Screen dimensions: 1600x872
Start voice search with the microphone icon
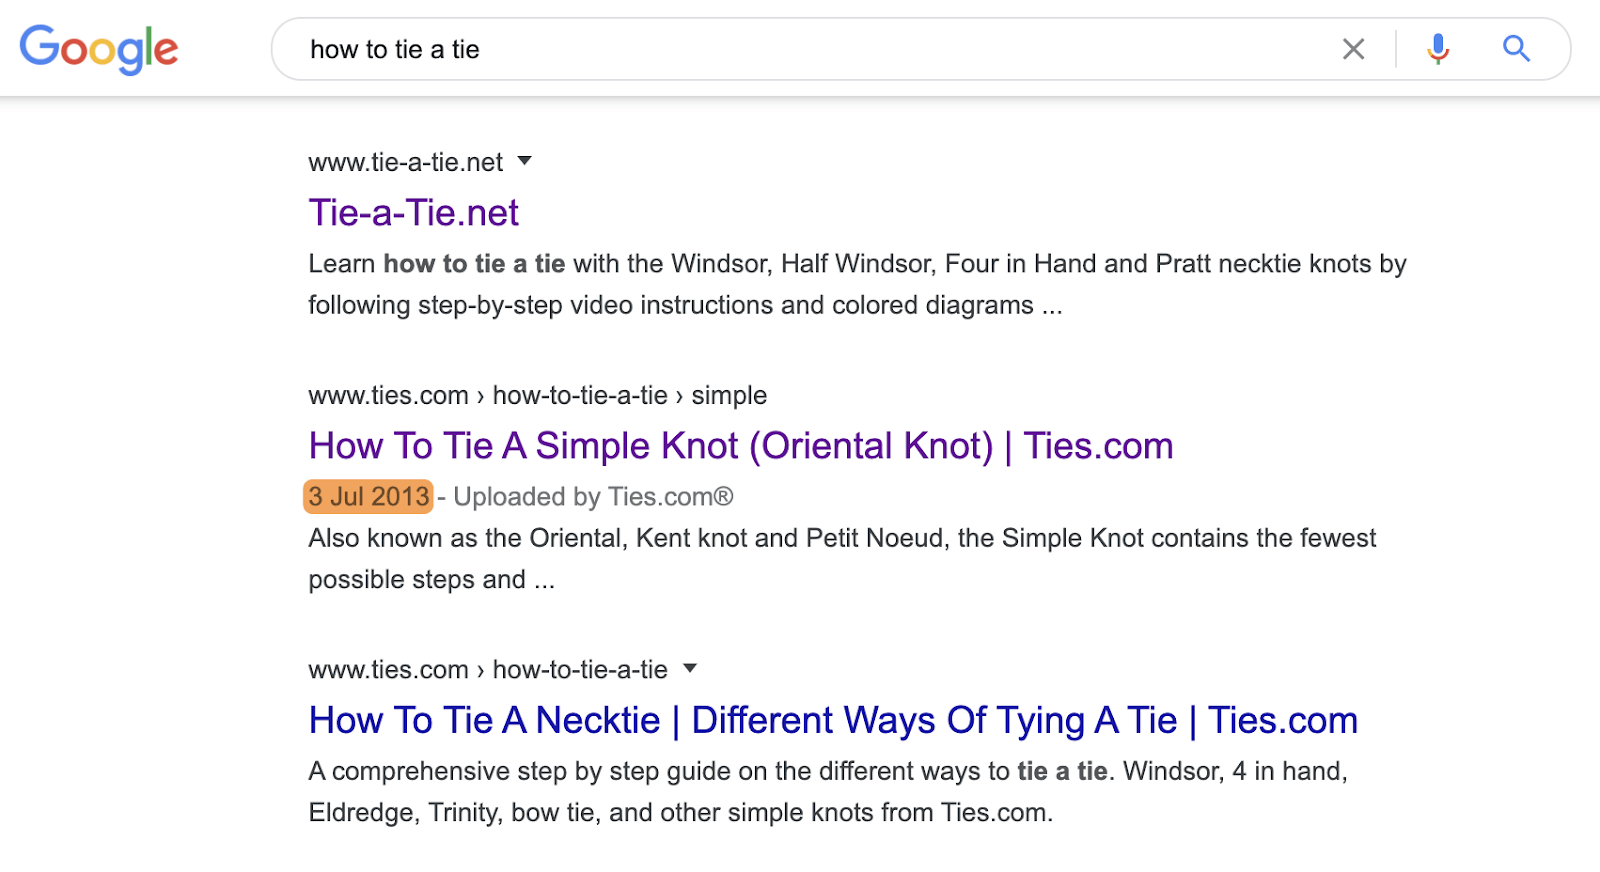[1438, 49]
